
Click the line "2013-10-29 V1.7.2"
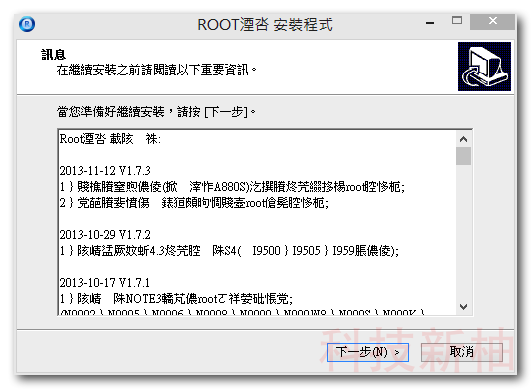click(105, 235)
